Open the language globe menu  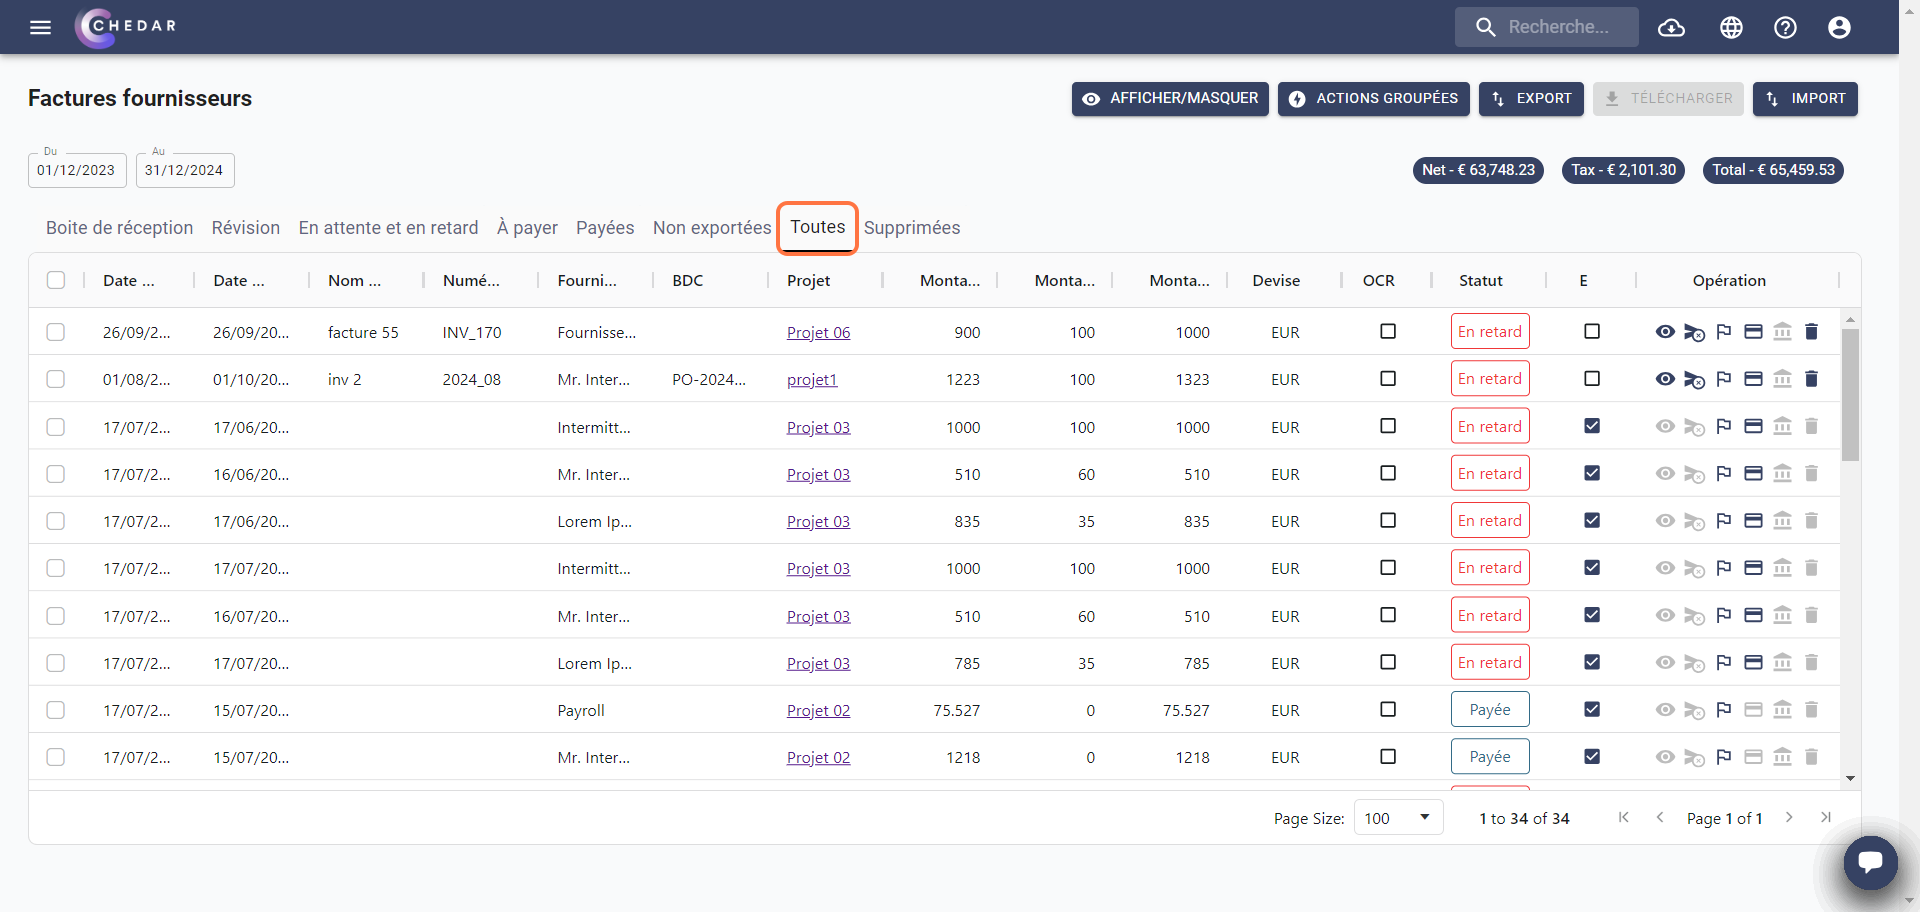1731,27
